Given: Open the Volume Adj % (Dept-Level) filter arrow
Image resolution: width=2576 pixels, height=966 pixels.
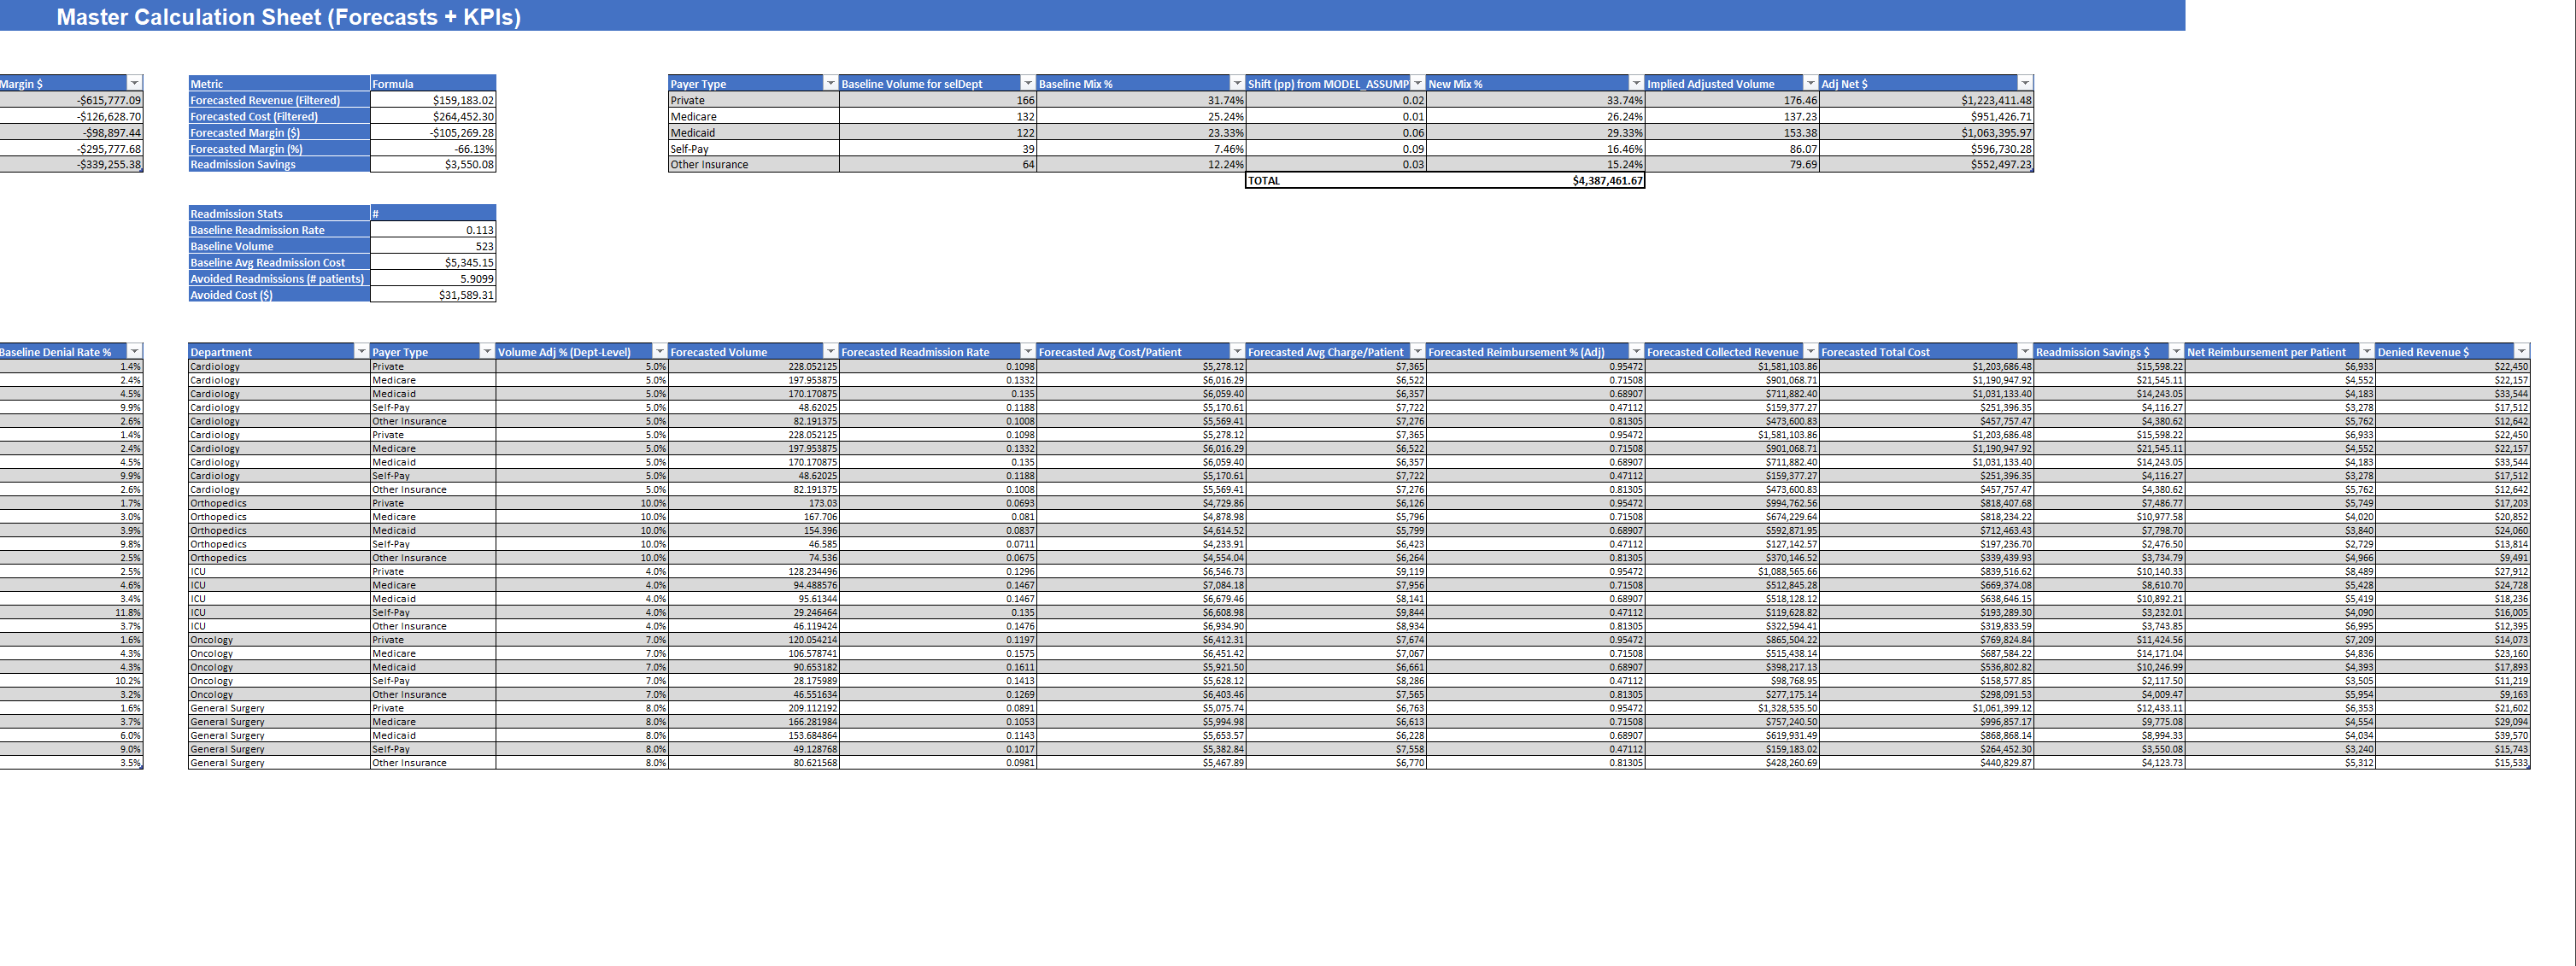Looking at the screenshot, I should 659,351.
